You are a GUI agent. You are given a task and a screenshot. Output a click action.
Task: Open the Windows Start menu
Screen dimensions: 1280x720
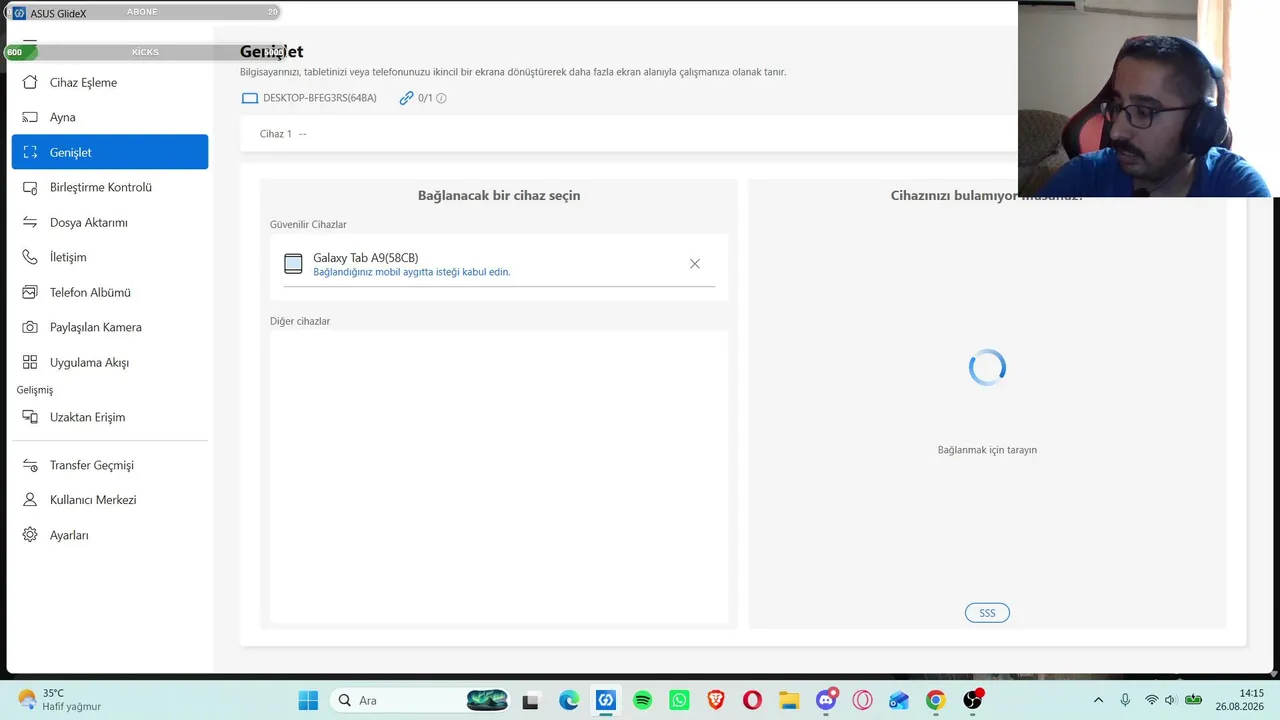308,700
